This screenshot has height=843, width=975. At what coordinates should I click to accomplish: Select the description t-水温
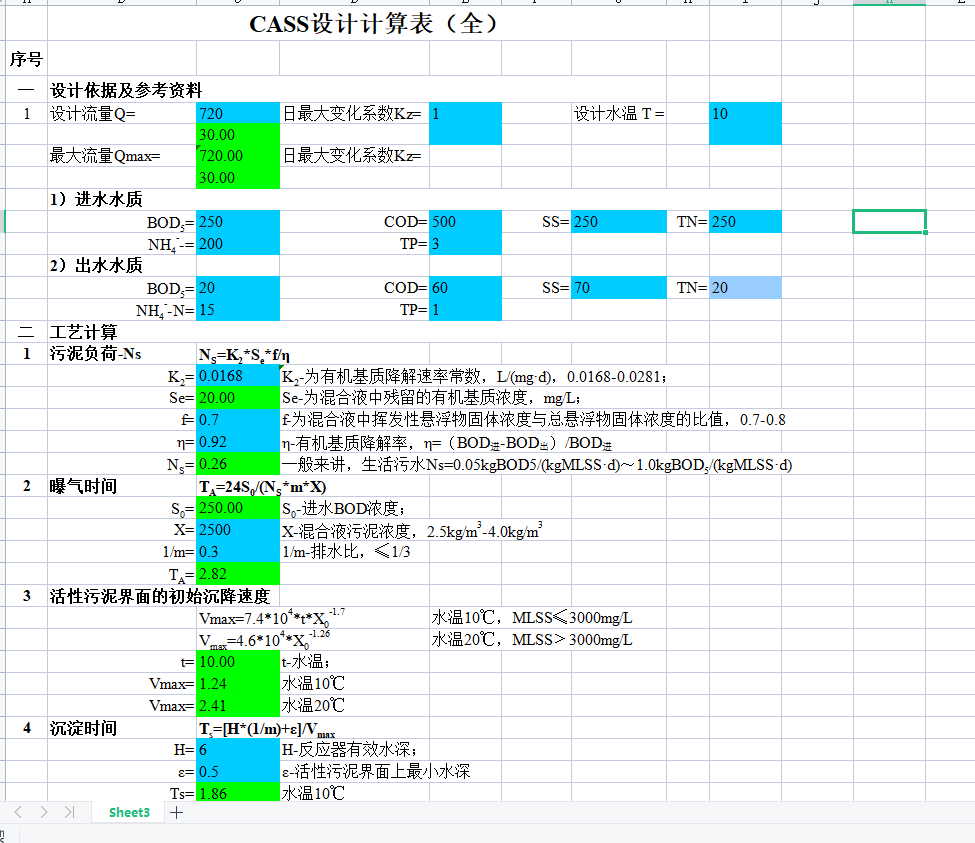pos(305,661)
